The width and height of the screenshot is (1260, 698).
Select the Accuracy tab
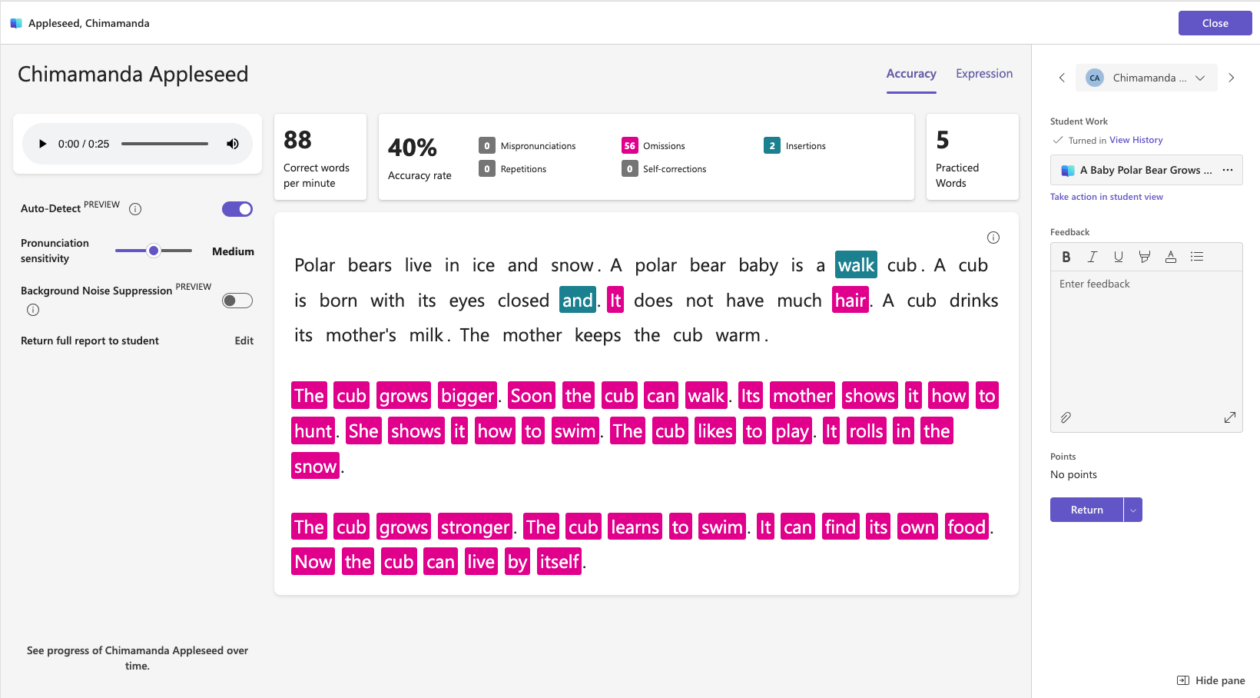coord(911,74)
